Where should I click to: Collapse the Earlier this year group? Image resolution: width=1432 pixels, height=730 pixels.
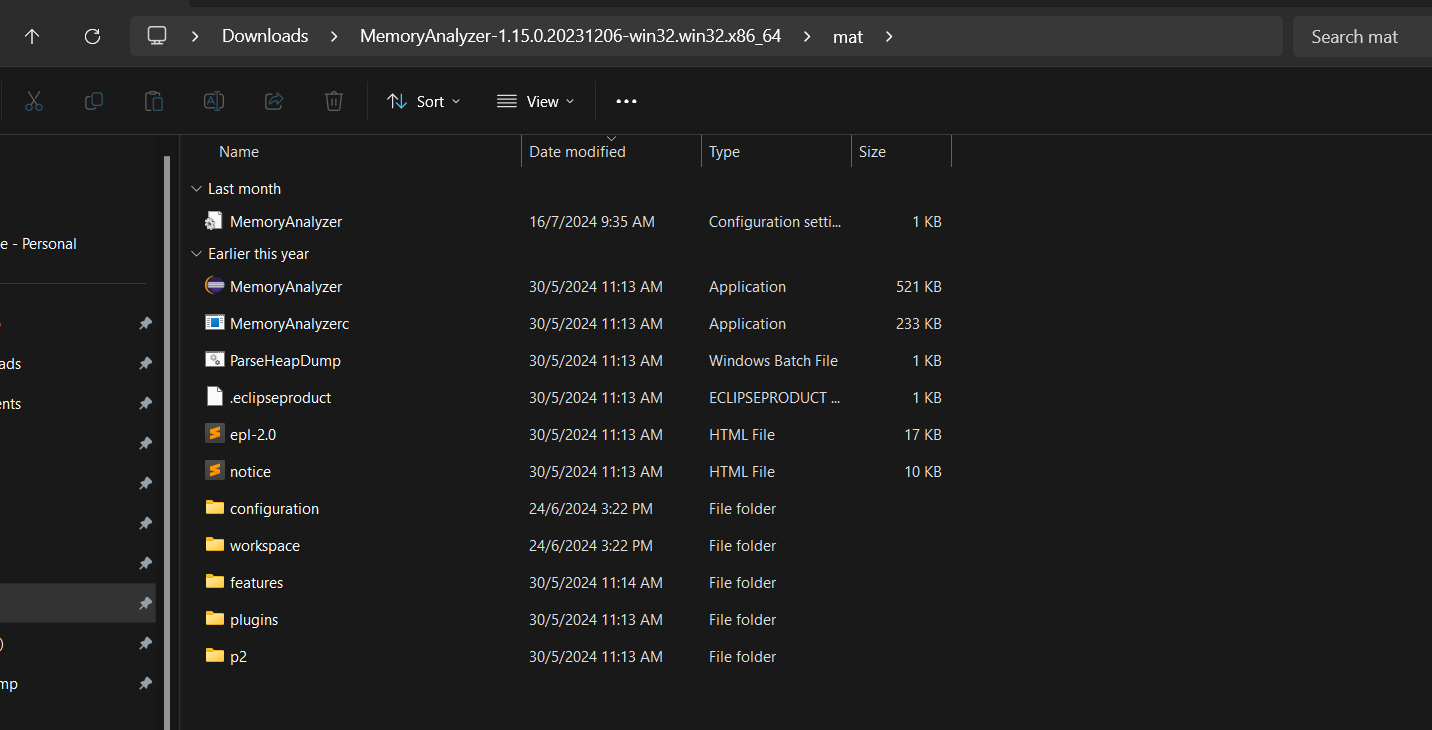[x=196, y=254]
